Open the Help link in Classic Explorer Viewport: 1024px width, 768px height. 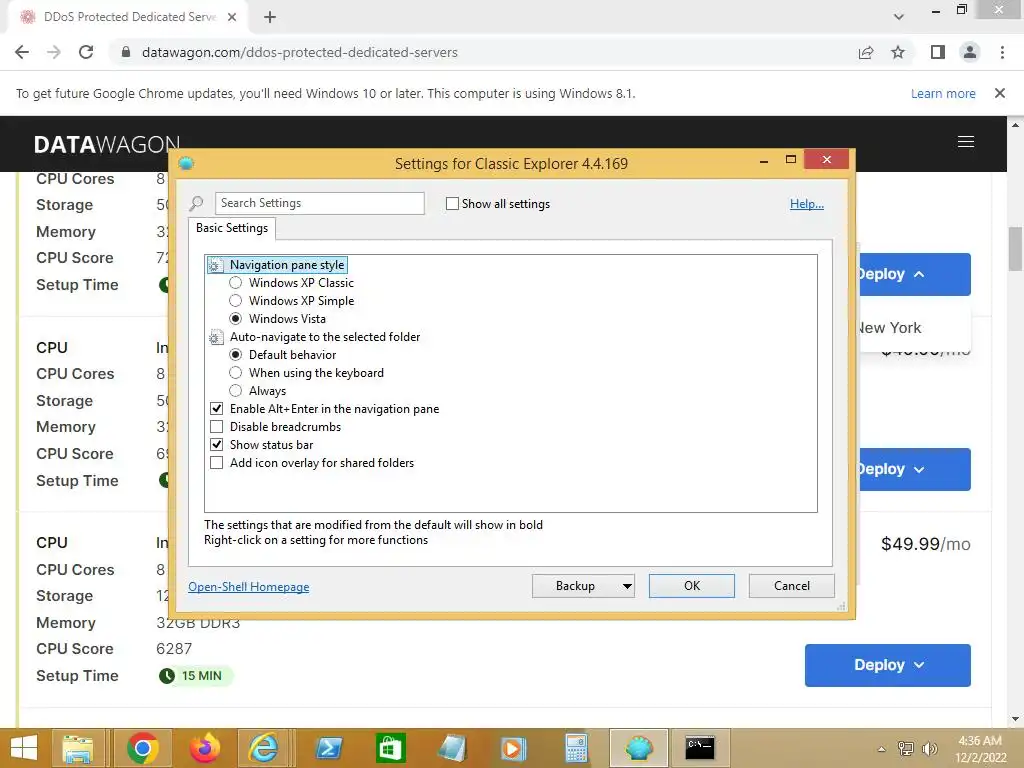click(807, 204)
